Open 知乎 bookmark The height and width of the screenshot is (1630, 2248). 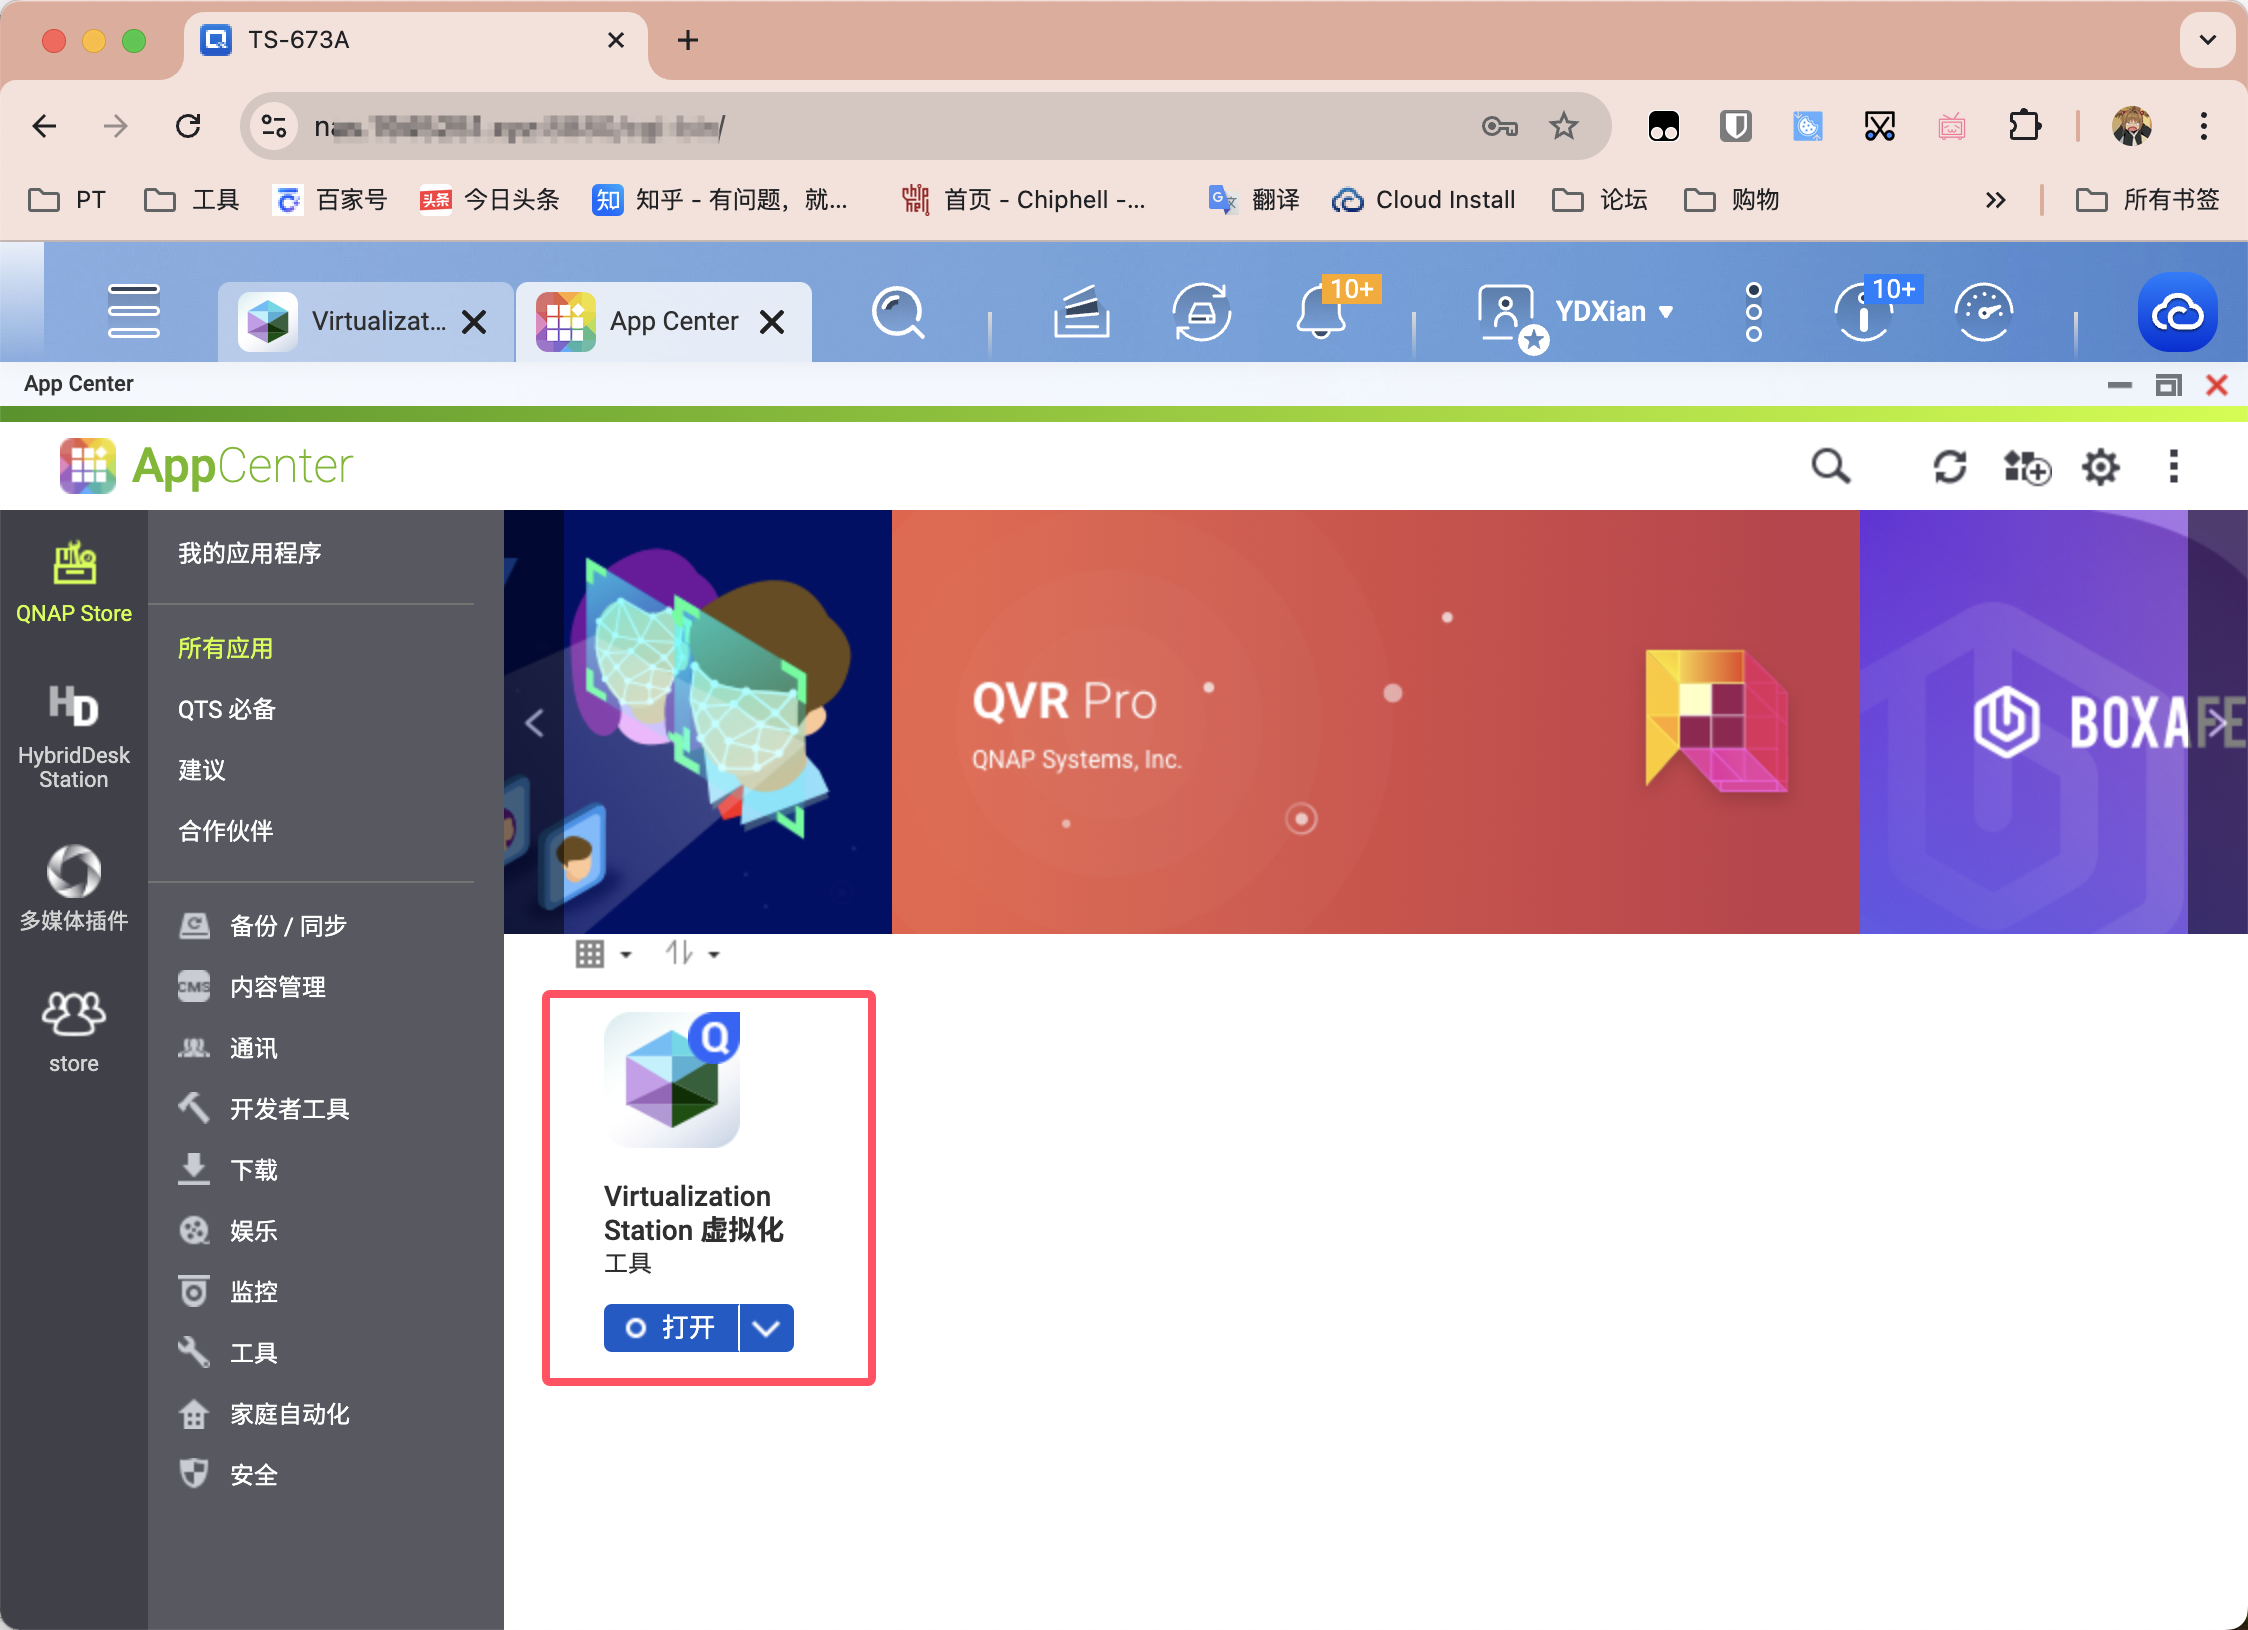pos(720,200)
